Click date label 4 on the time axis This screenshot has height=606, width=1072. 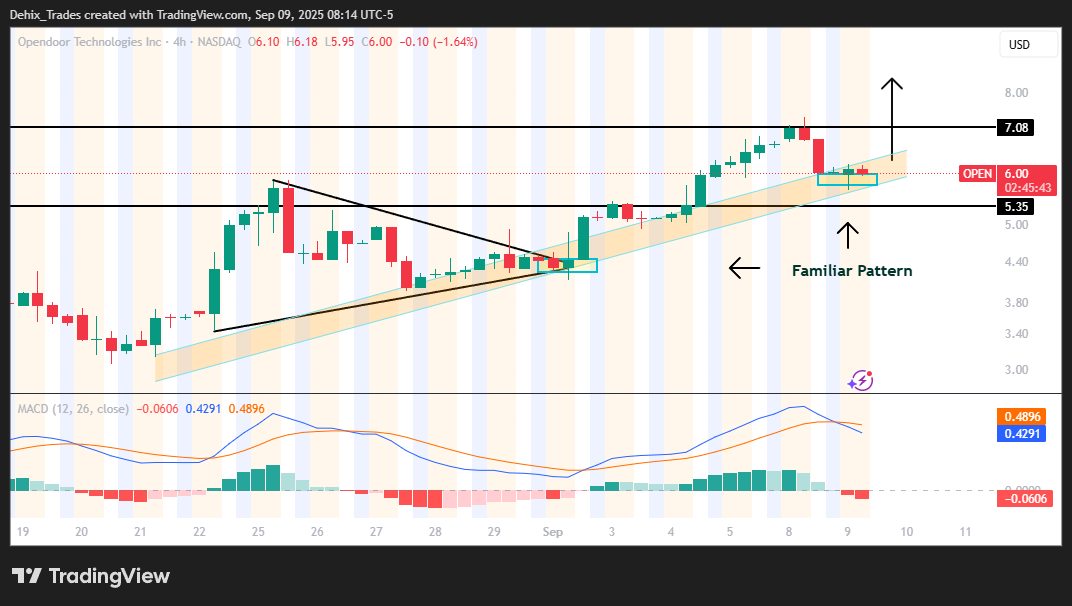pyautogui.click(x=671, y=531)
